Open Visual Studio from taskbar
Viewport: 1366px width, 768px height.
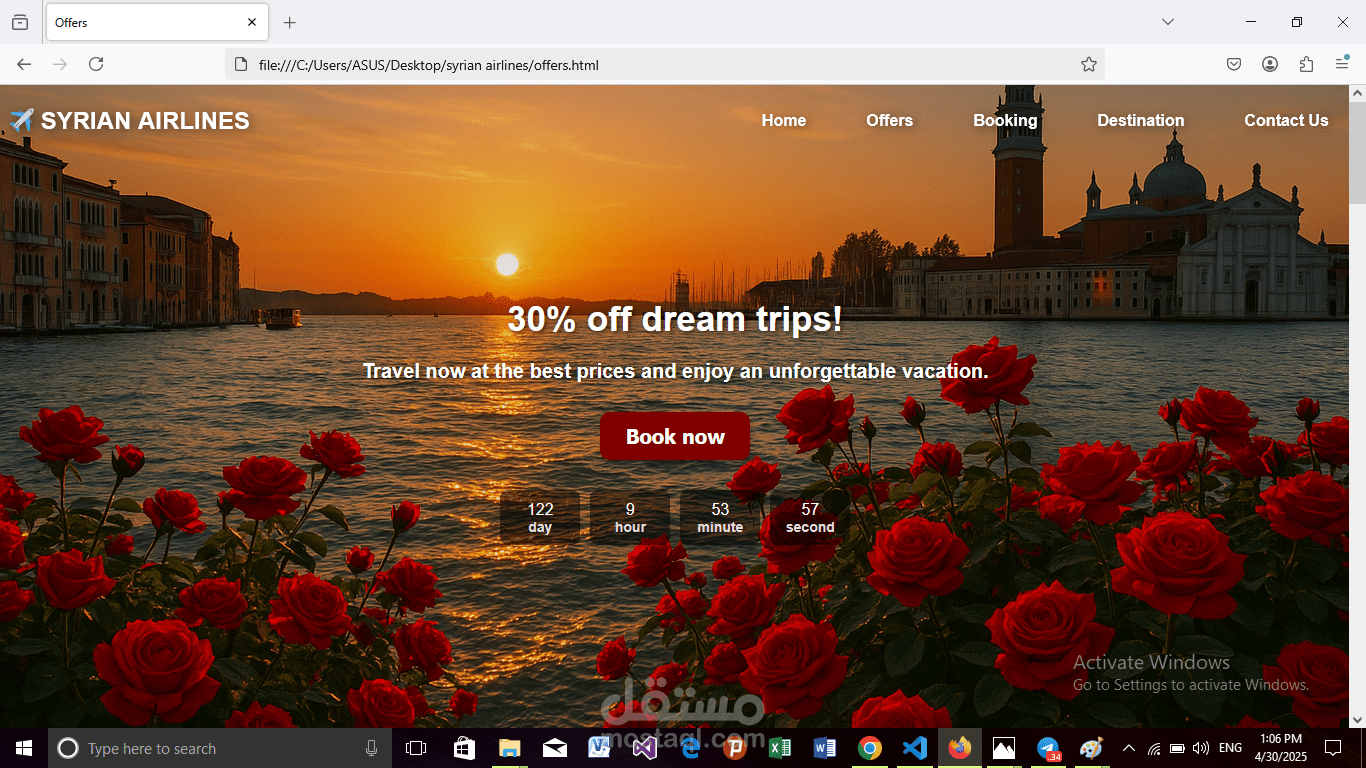(x=645, y=748)
